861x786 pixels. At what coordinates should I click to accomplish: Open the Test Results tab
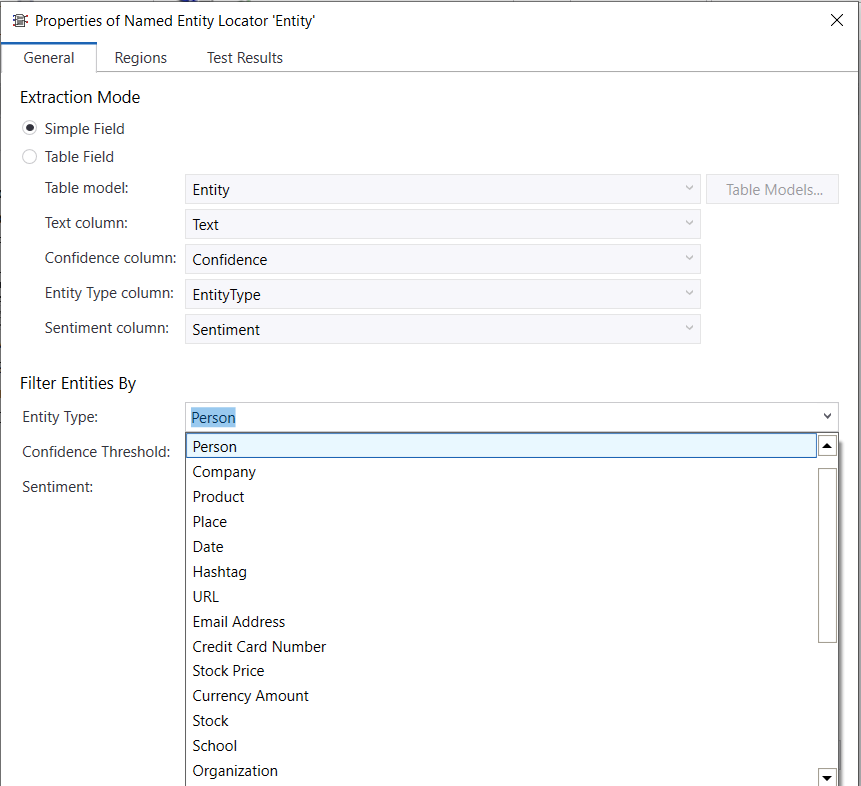coord(245,58)
